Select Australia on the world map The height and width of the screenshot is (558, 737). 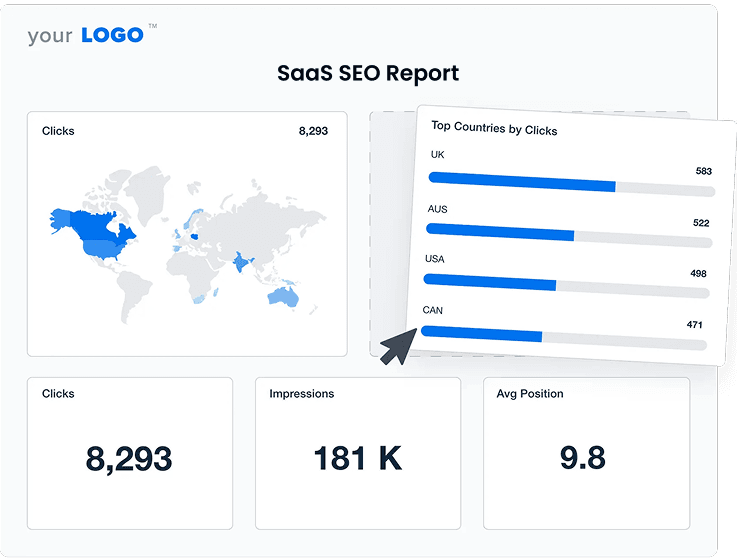click(283, 296)
